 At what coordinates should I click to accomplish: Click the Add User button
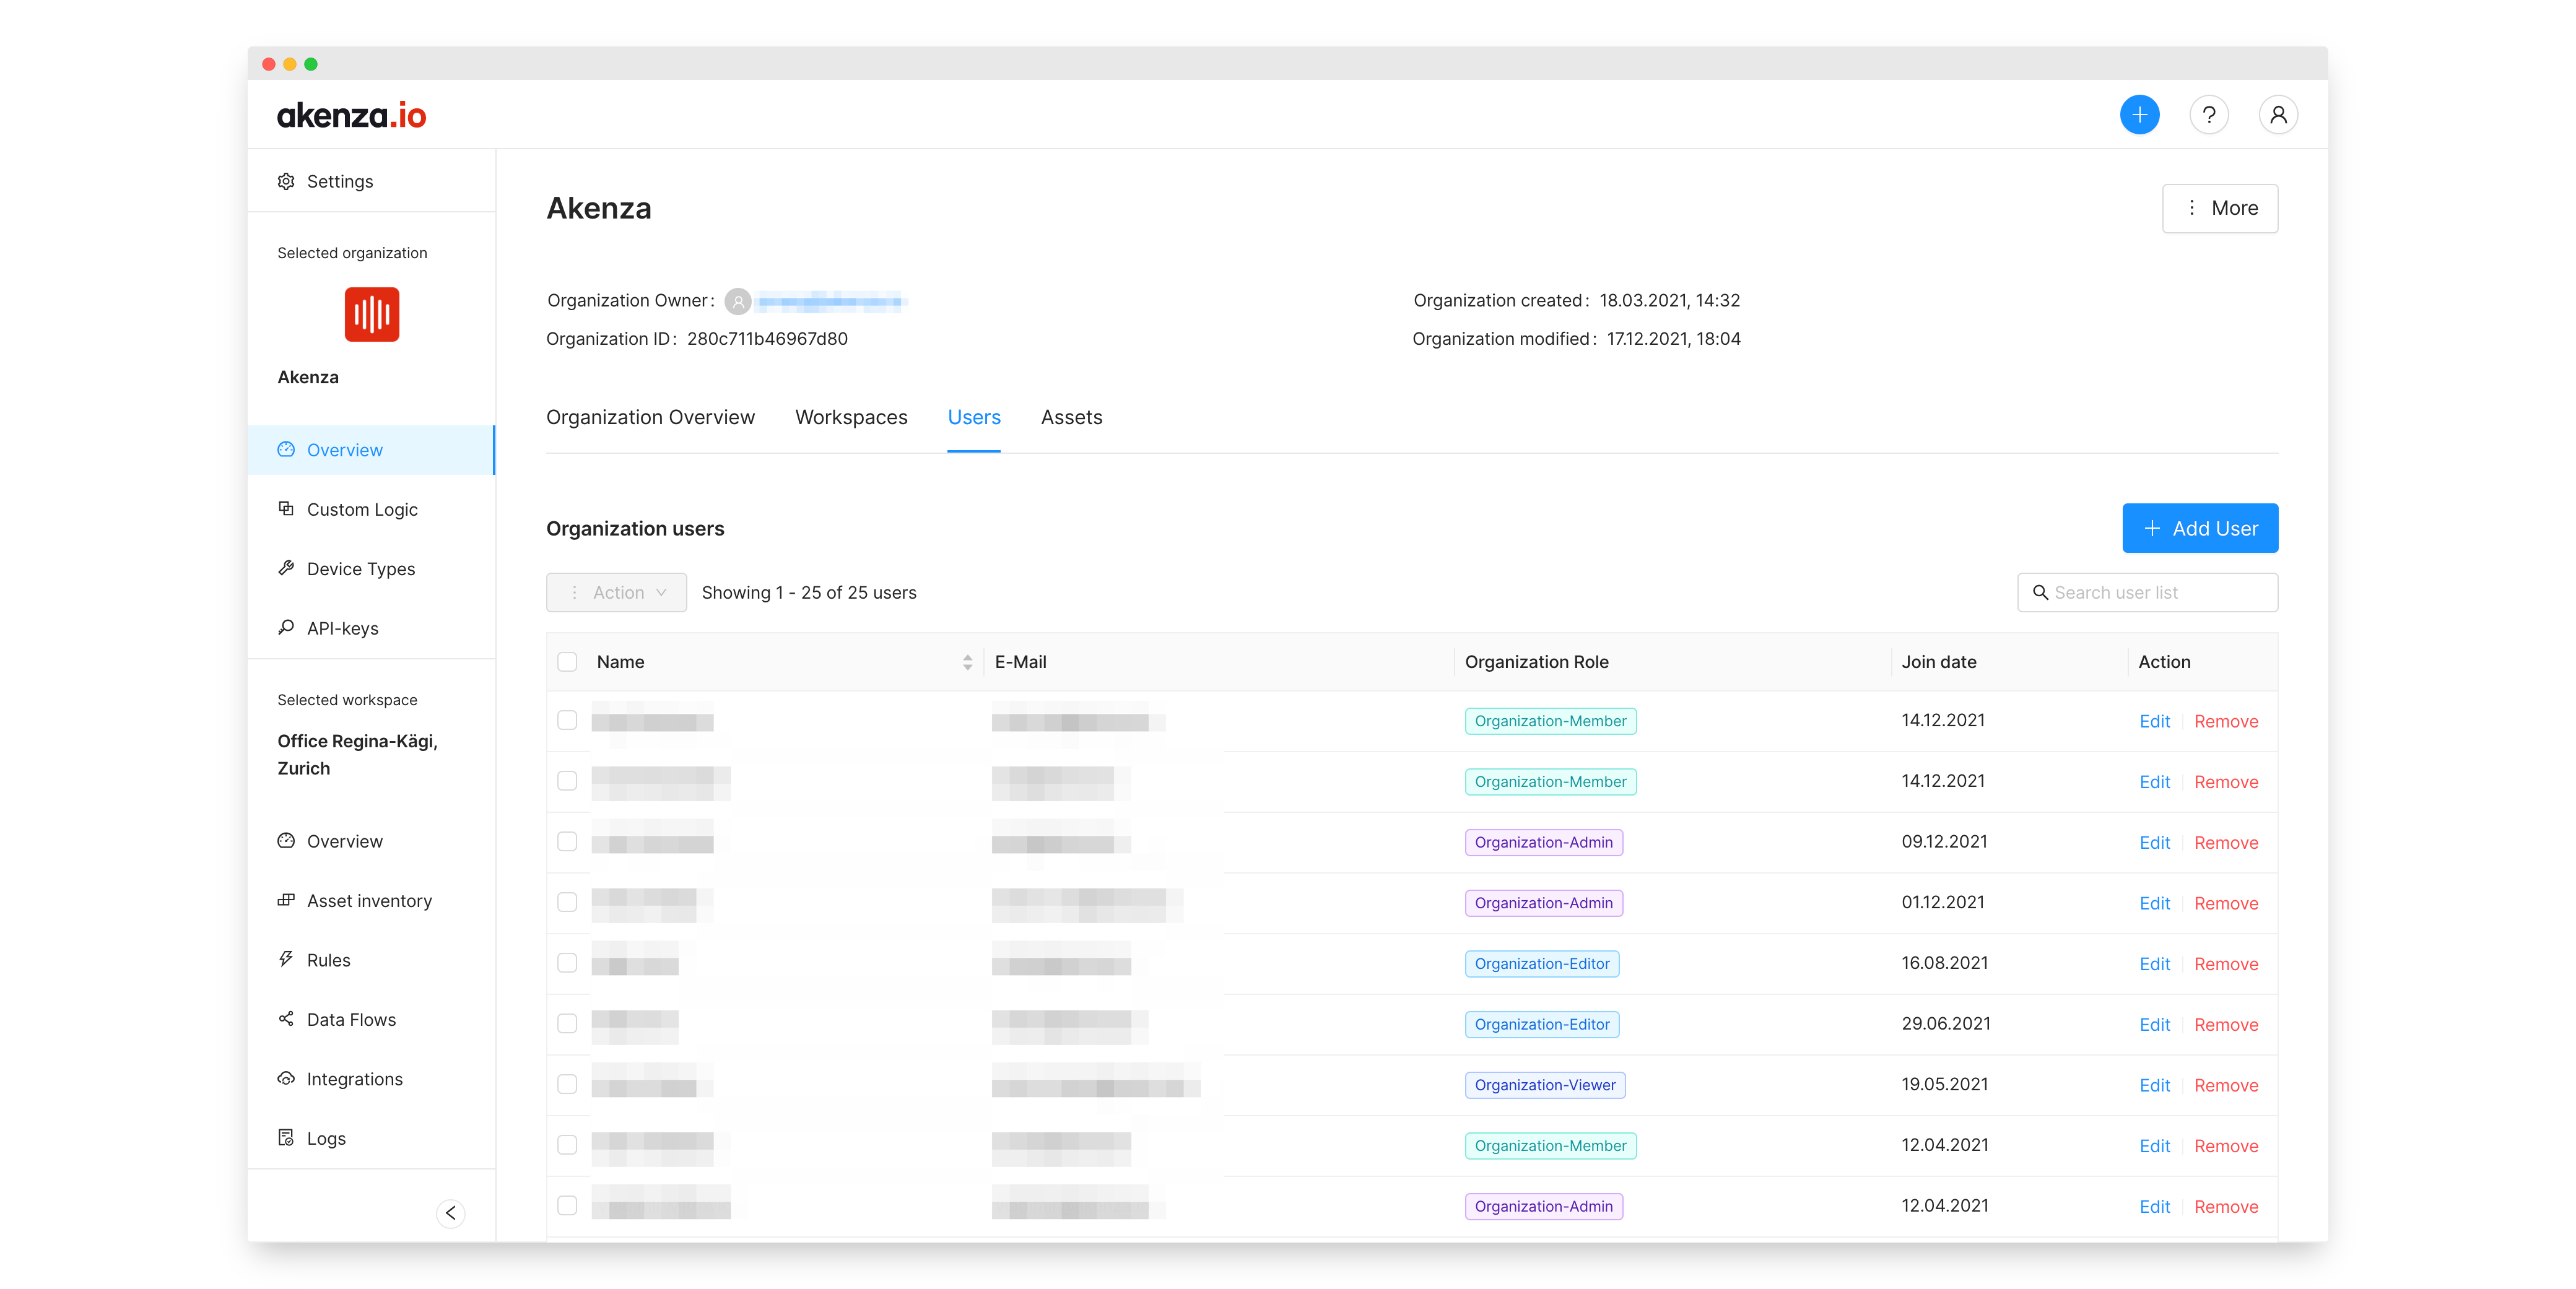[x=2200, y=528]
